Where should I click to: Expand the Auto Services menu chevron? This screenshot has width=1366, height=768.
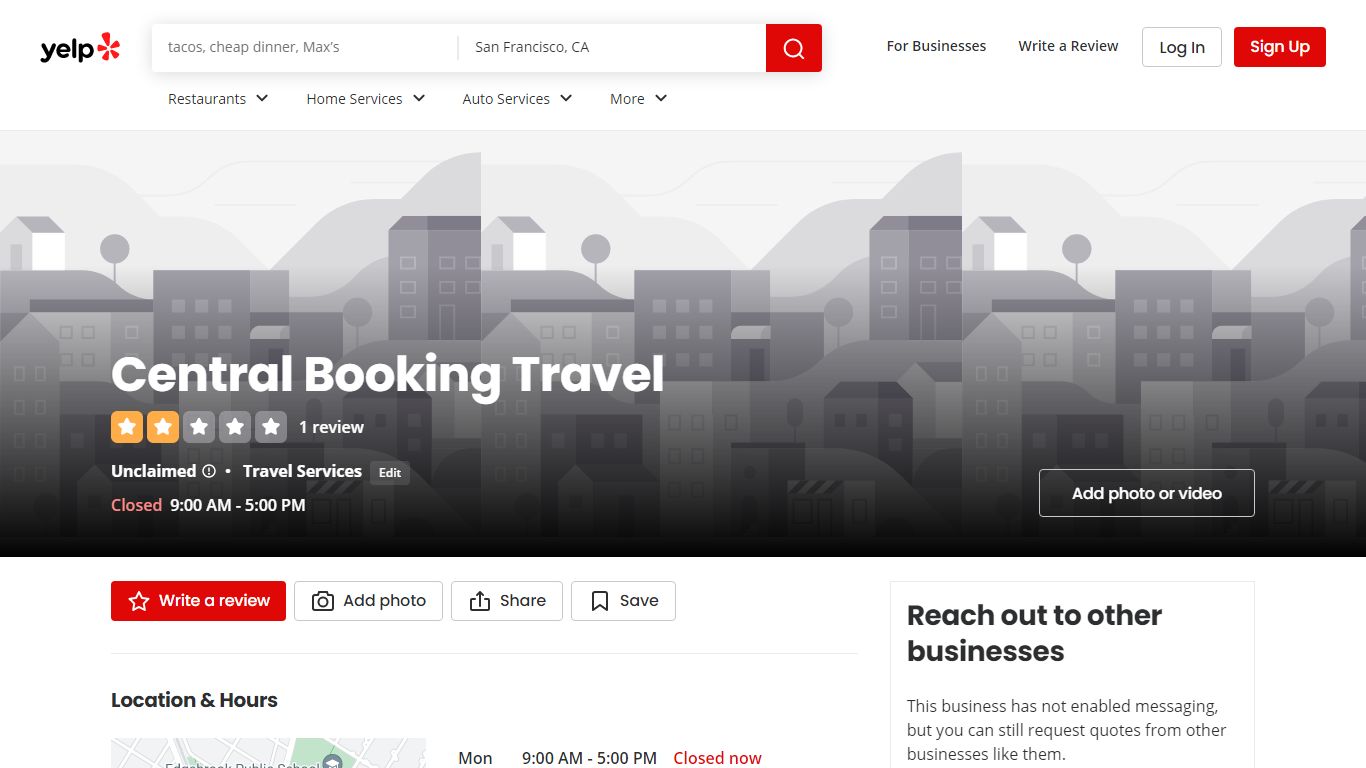point(566,98)
